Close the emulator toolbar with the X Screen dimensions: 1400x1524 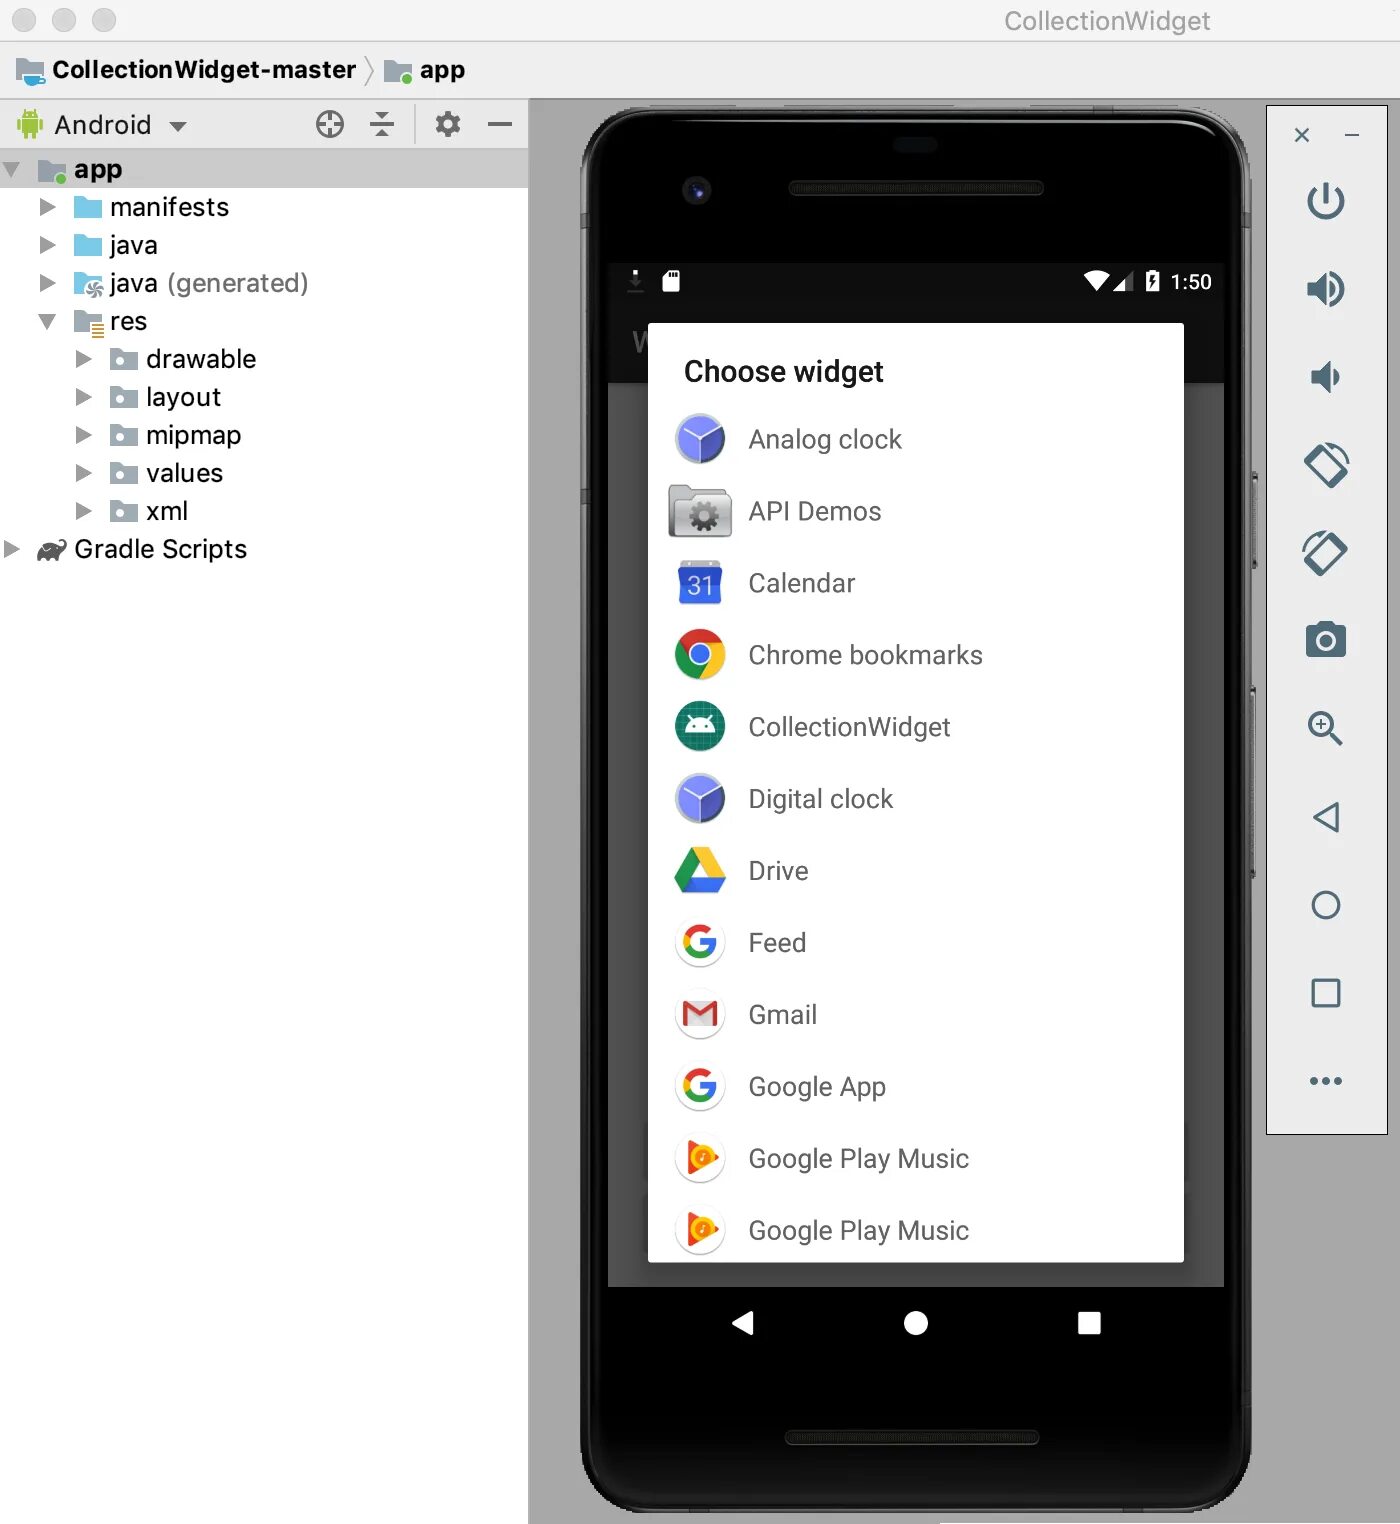coord(1302,135)
